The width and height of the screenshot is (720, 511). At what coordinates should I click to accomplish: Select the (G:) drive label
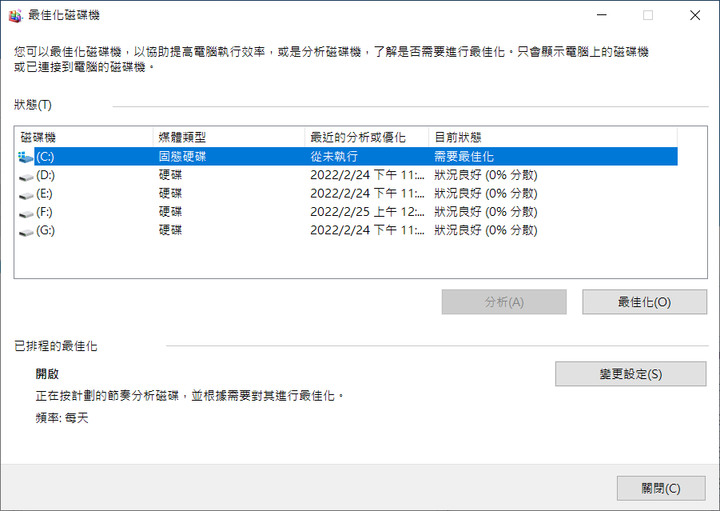point(45,230)
